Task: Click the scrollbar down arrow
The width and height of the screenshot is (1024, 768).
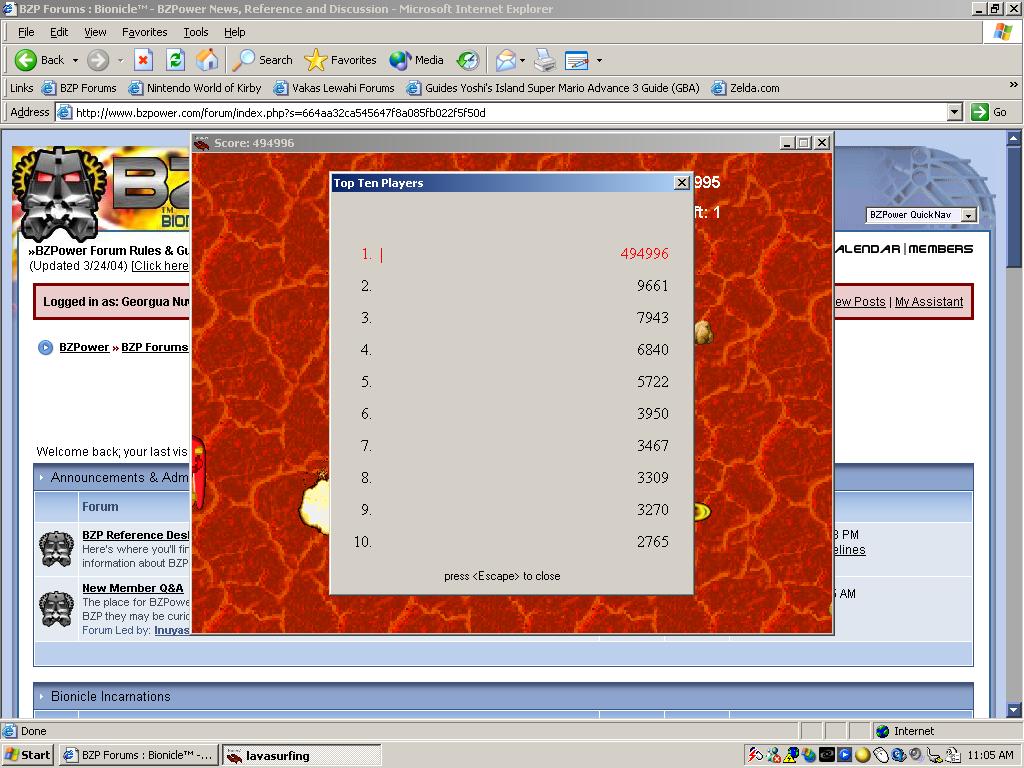Action: 1014,710
